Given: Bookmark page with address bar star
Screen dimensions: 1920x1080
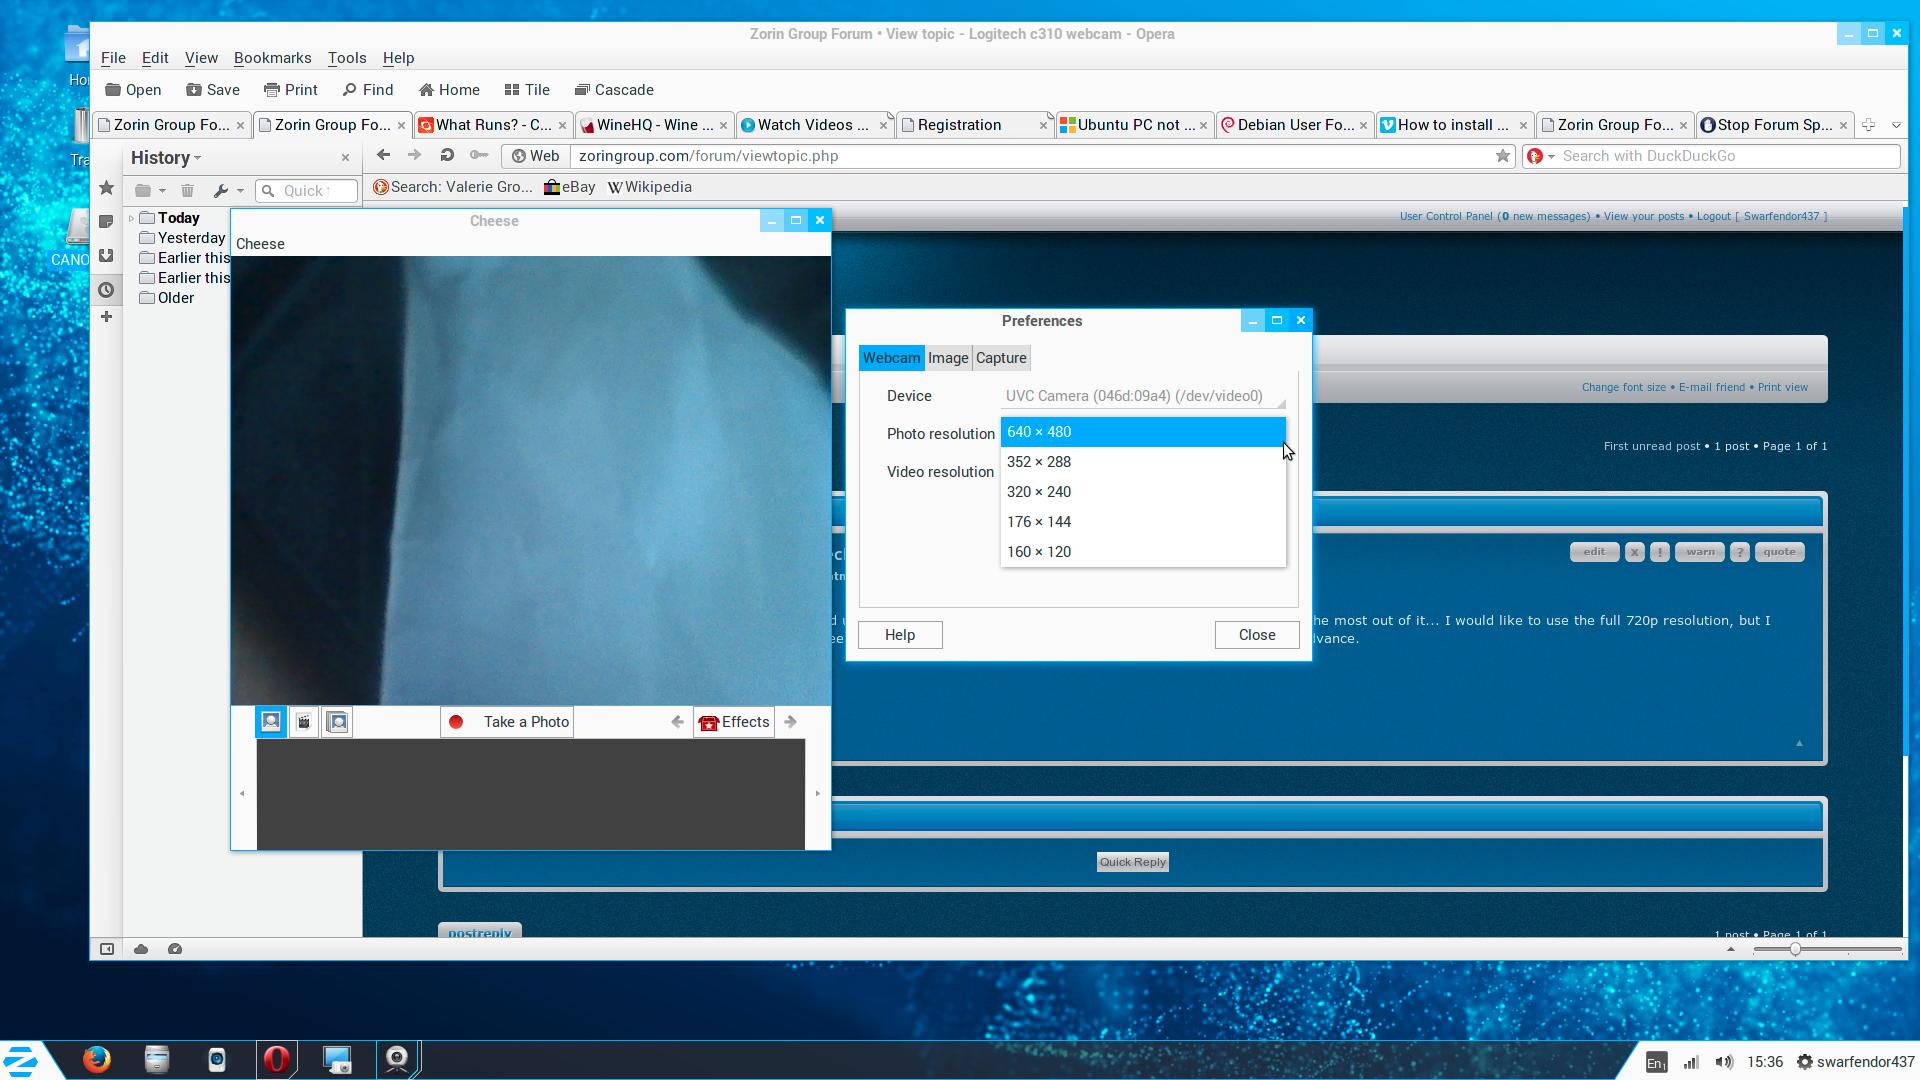Looking at the screenshot, I should click(x=1502, y=156).
